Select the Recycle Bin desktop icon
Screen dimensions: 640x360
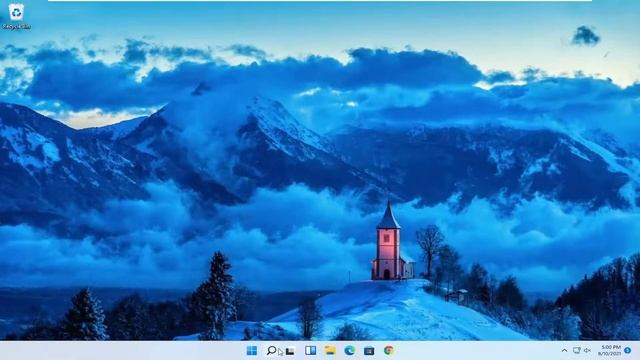coord(16,16)
